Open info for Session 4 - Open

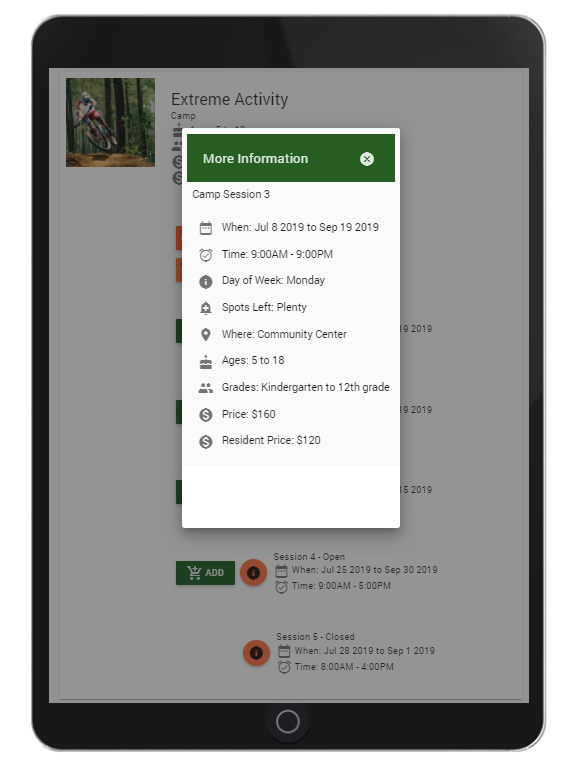point(253,572)
